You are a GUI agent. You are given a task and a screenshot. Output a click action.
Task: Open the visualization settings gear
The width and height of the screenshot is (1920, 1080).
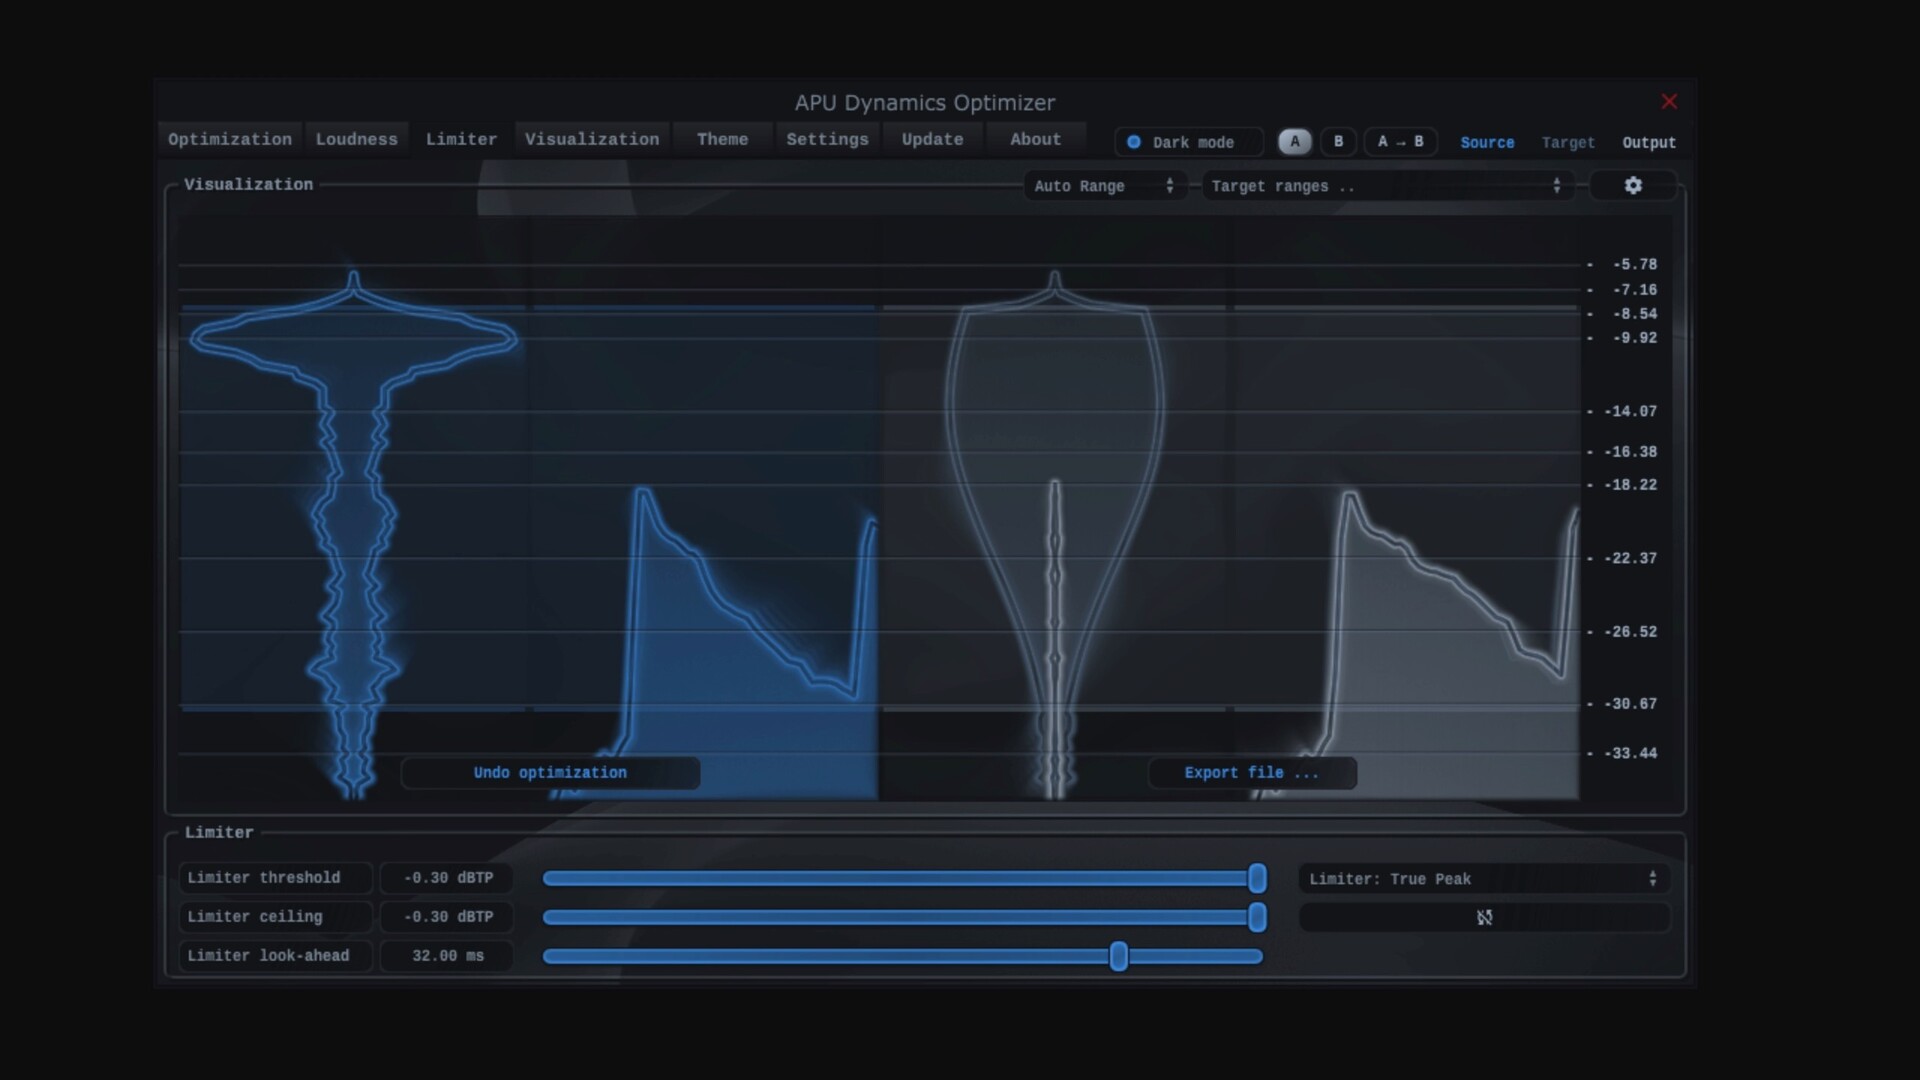[x=1632, y=185]
